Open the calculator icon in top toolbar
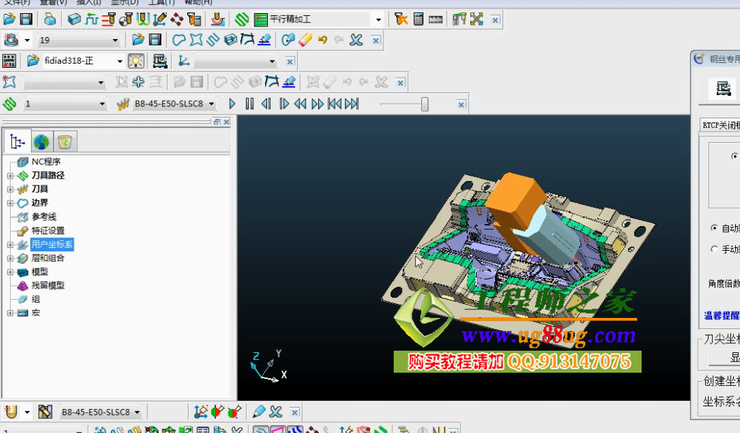Image resolution: width=740 pixels, height=433 pixels. coord(419,19)
